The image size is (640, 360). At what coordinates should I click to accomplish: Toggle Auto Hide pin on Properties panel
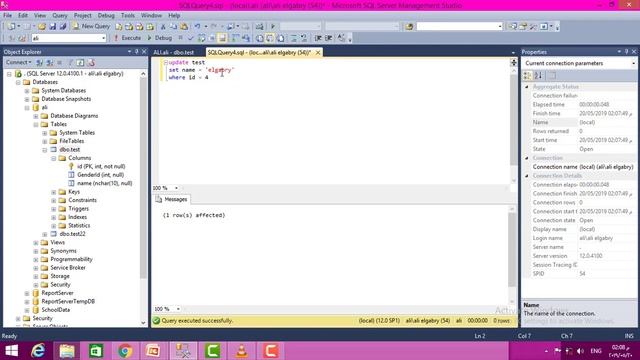tap(627, 52)
